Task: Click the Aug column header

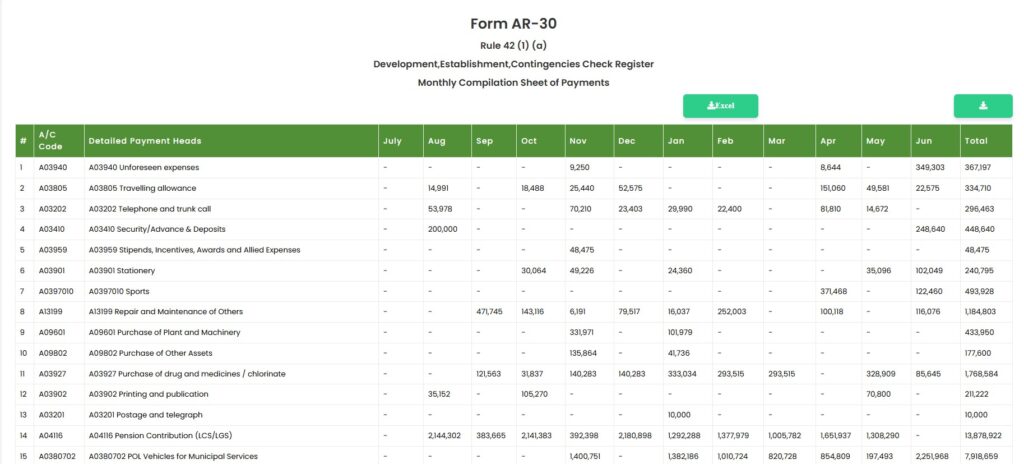Action: (447, 141)
